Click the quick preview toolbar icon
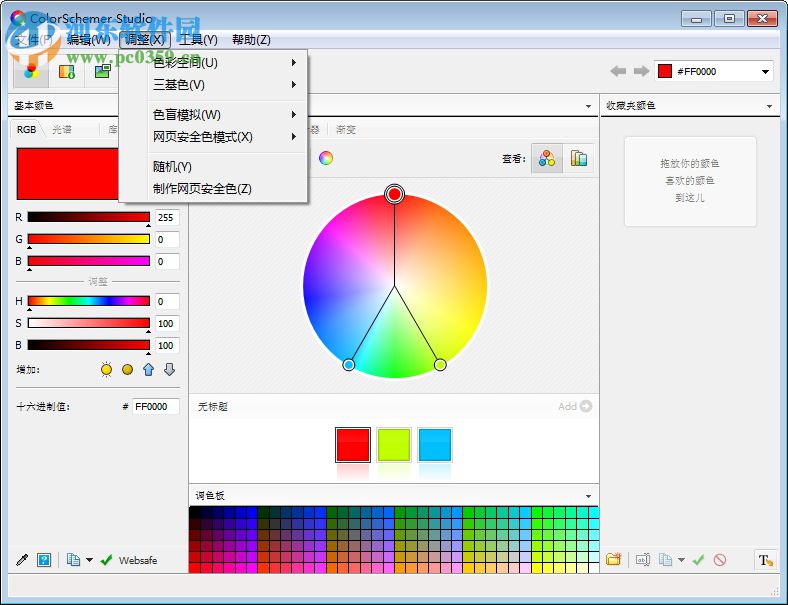The height and width of the screenshot is (605, 788). click(67, 72)
